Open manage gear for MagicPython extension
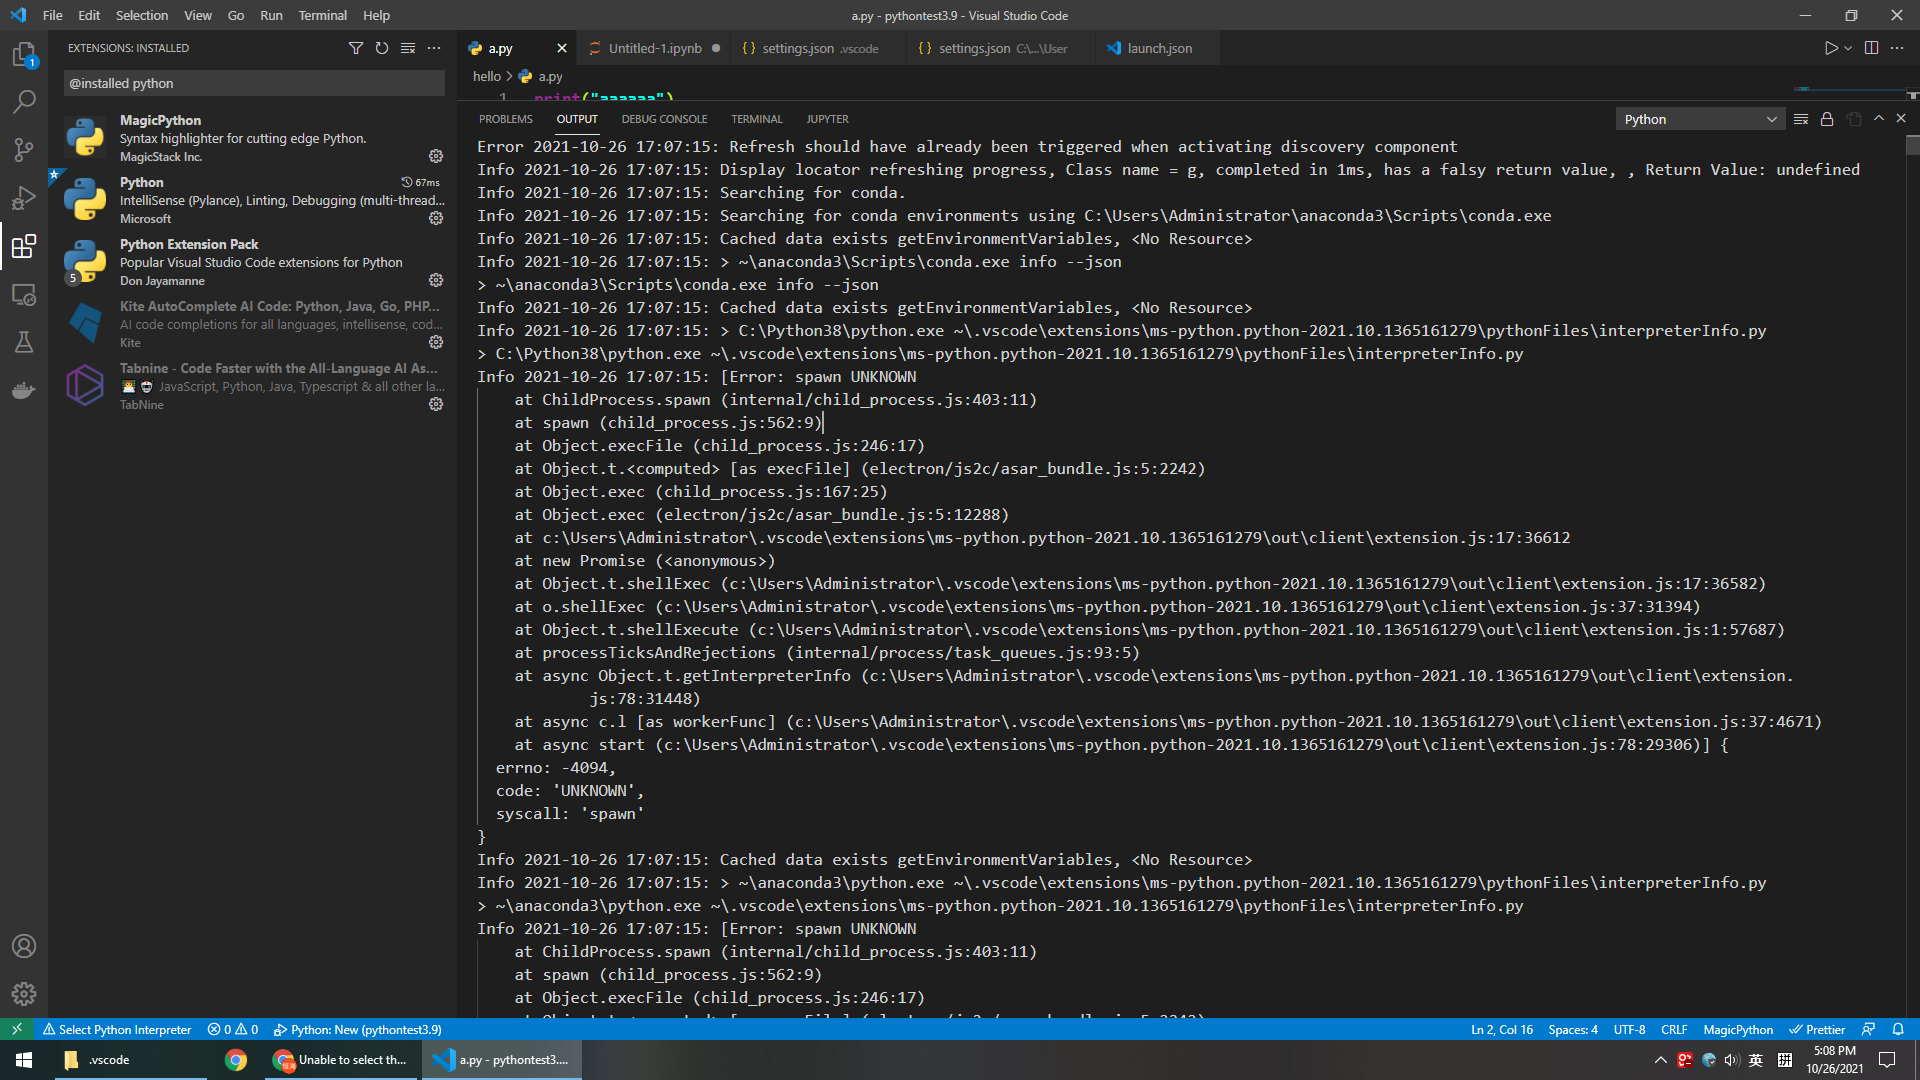This screenshot has height=1080, width=1920. point(436,156)
